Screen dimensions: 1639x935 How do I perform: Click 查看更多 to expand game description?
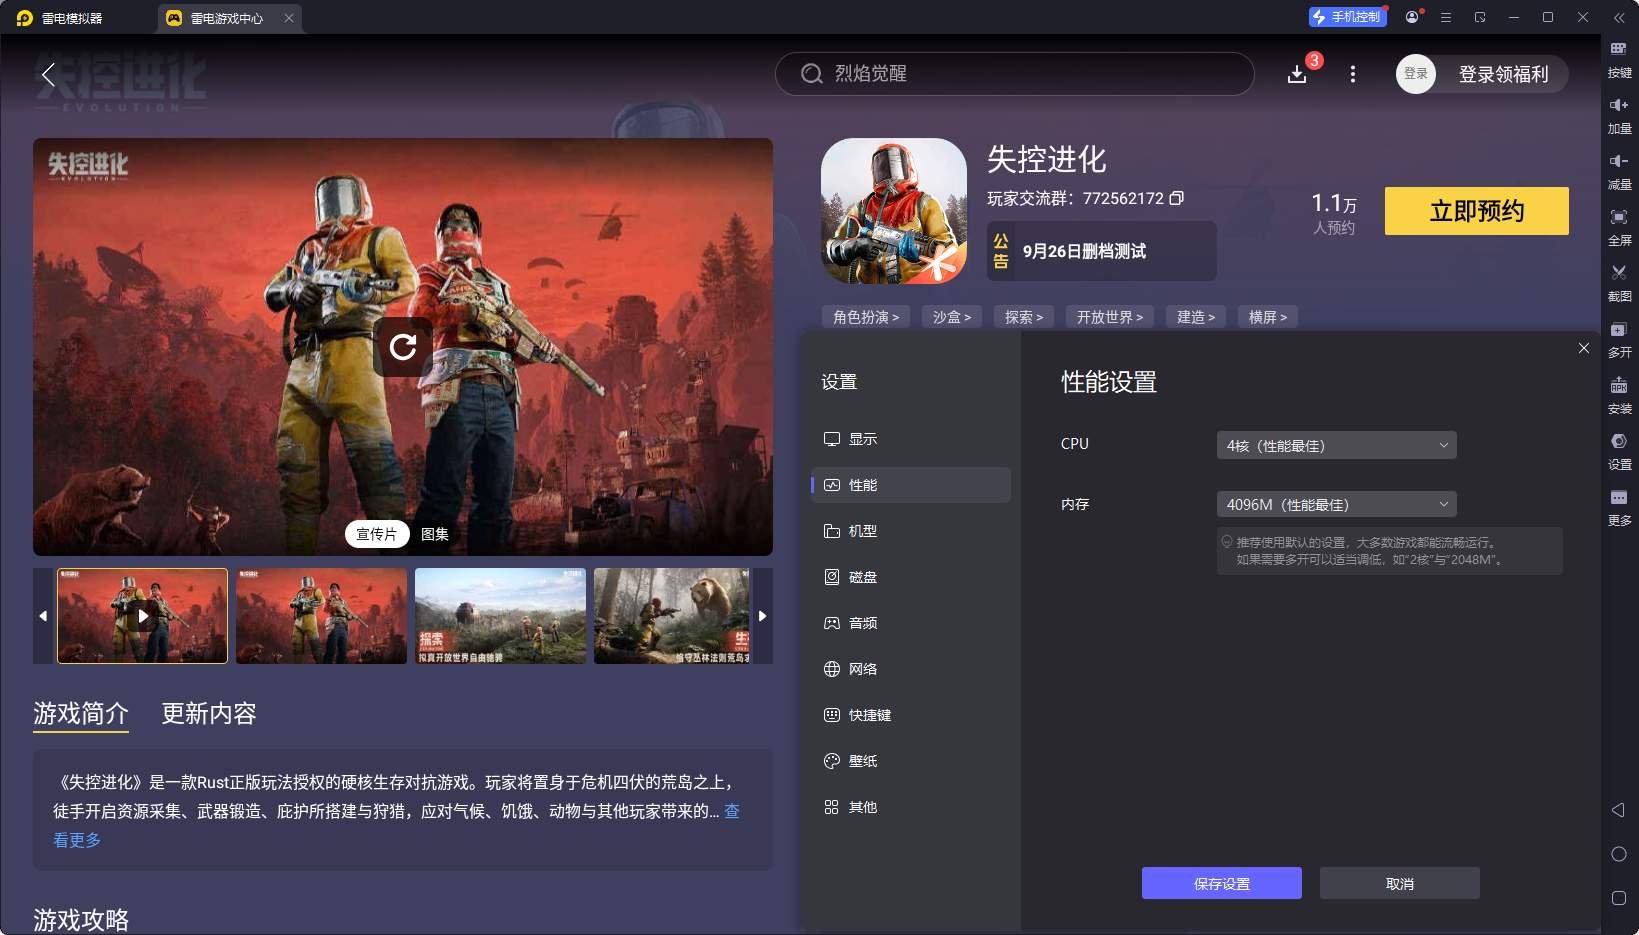point(76,840)
